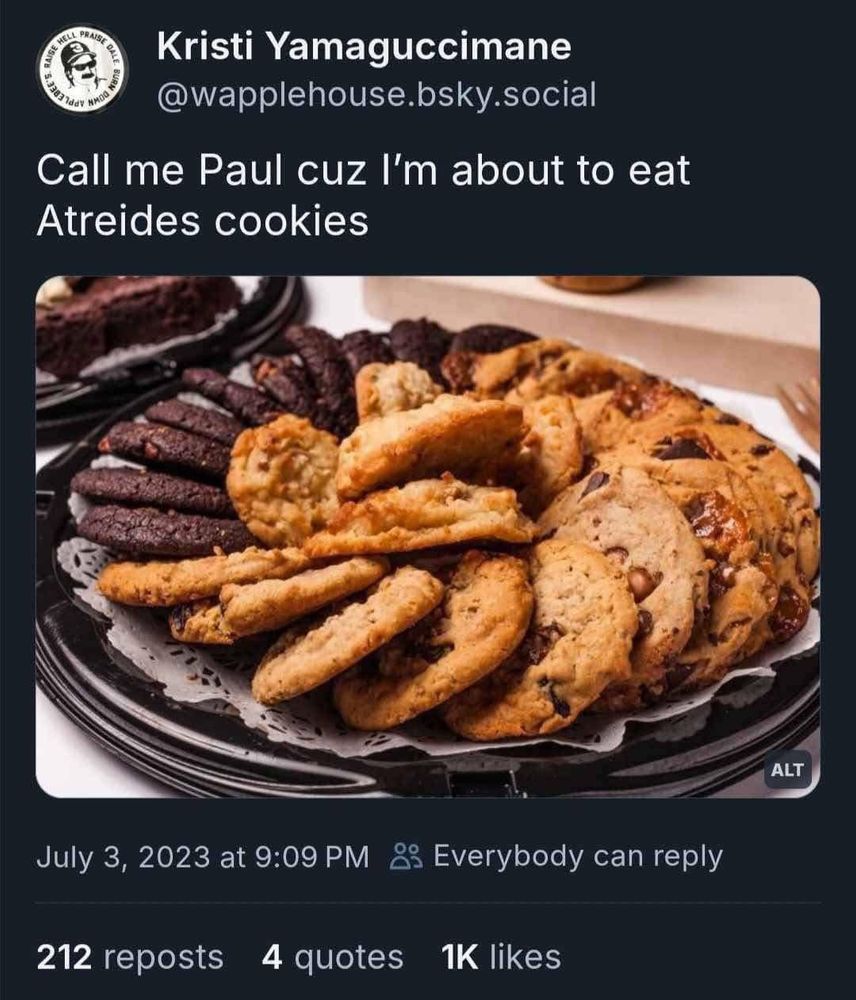The height and width of the screenshot is (1000, 856).
Task: Show the ALT text badge on image
Action: pos(787,770)
